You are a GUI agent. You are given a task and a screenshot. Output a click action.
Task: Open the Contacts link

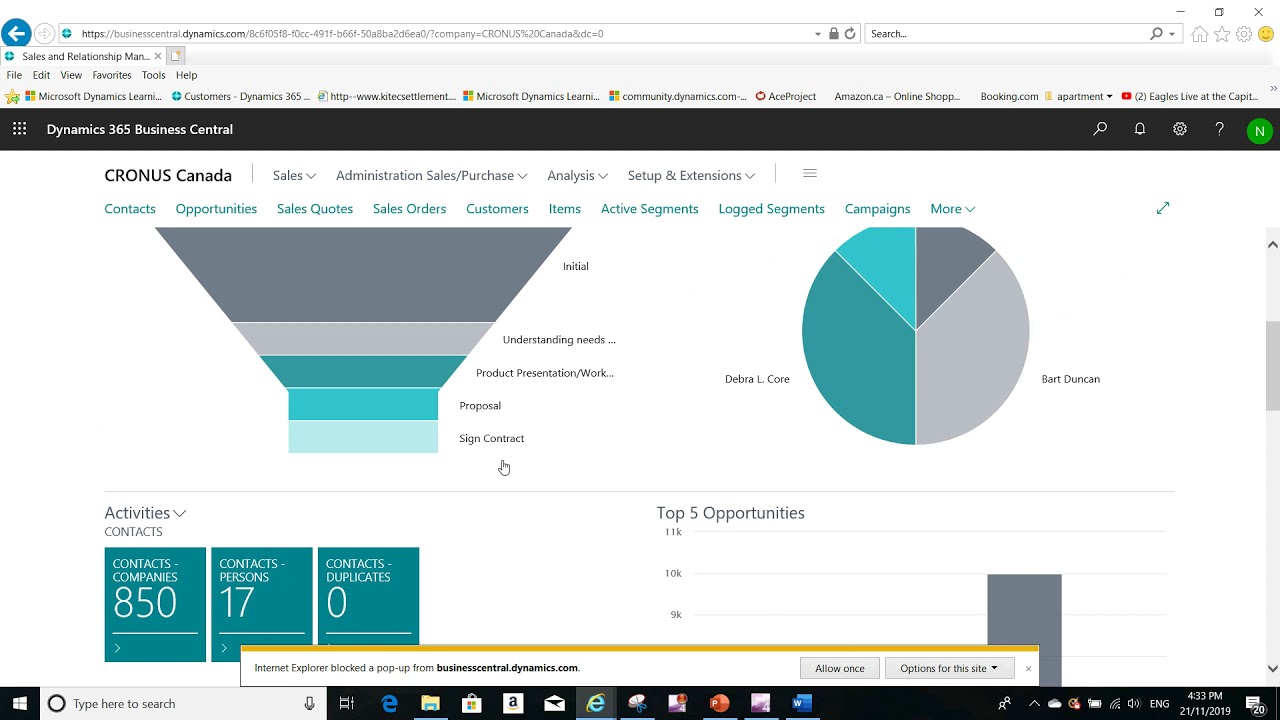(130, 209)
